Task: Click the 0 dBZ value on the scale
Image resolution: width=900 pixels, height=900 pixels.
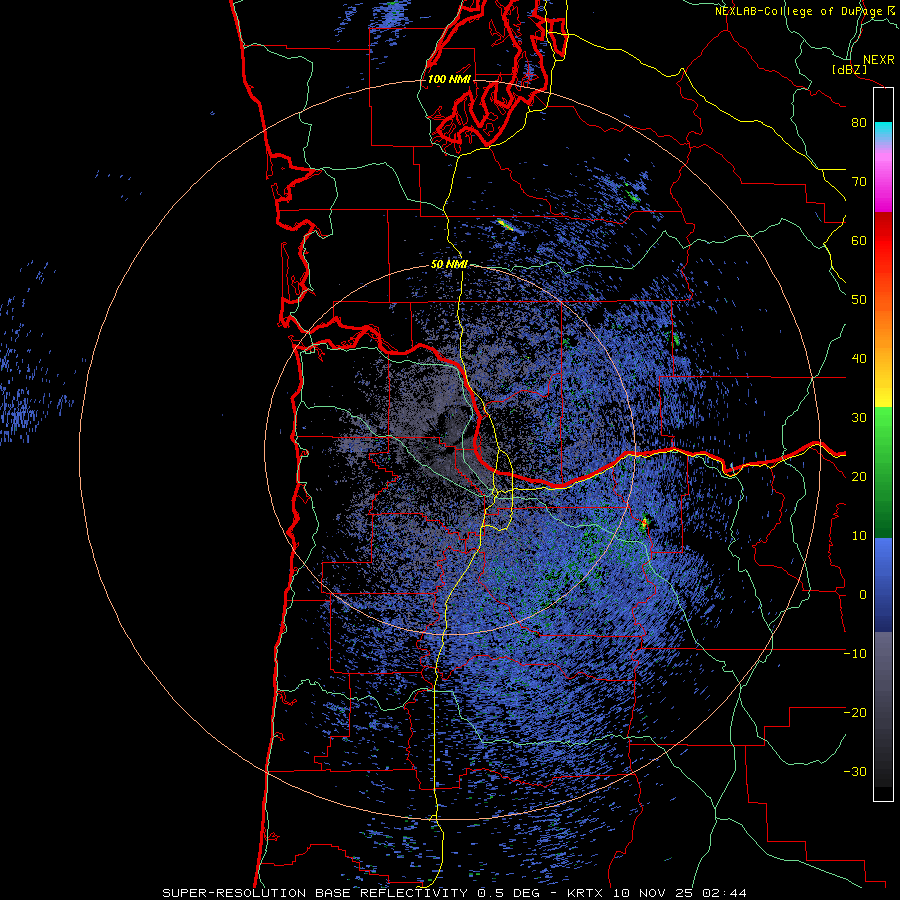Action: [x=863, y=595]
